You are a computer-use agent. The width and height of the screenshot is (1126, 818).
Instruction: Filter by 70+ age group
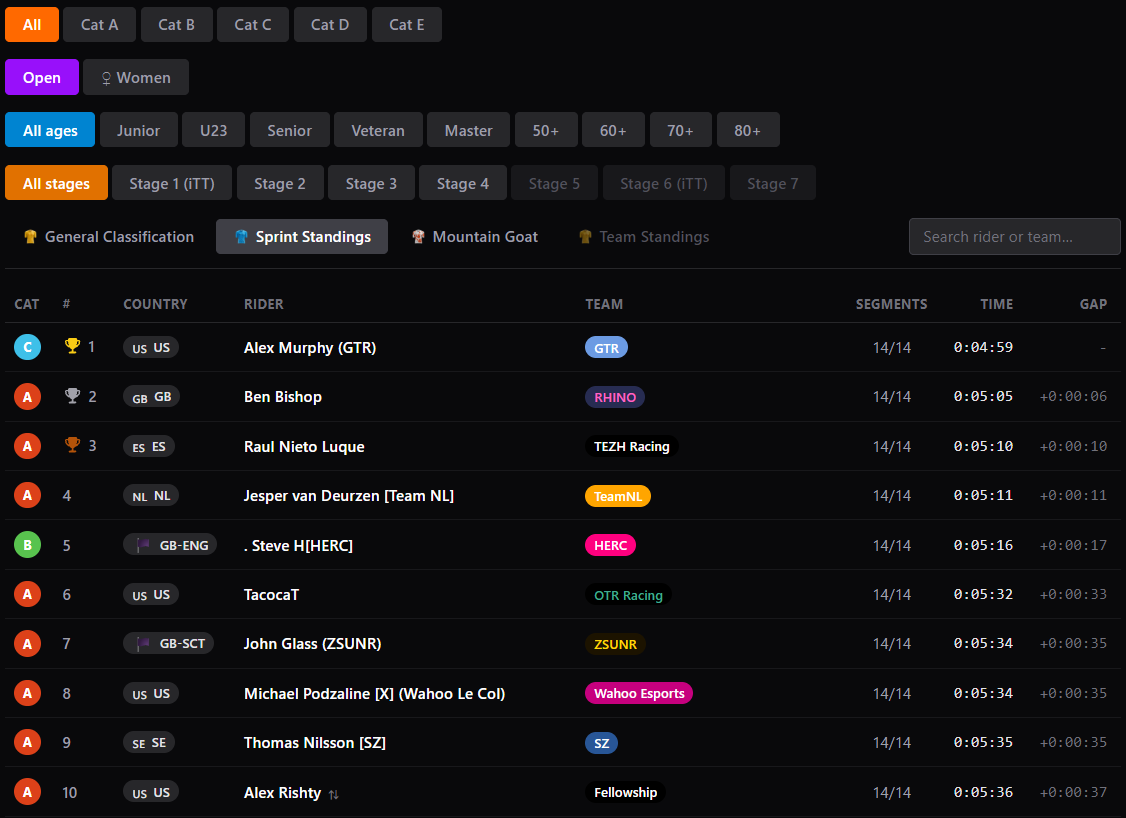click(680, 130)
